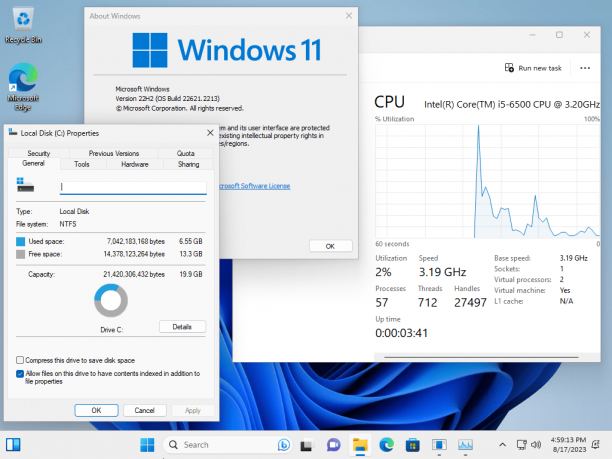Click the taskbar Search box
Image resolution: width=612 pixels, height=459 pixels.
227,445
